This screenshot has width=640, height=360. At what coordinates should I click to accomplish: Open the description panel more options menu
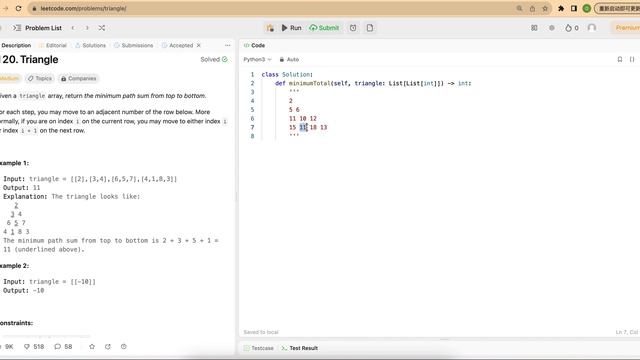228,45
